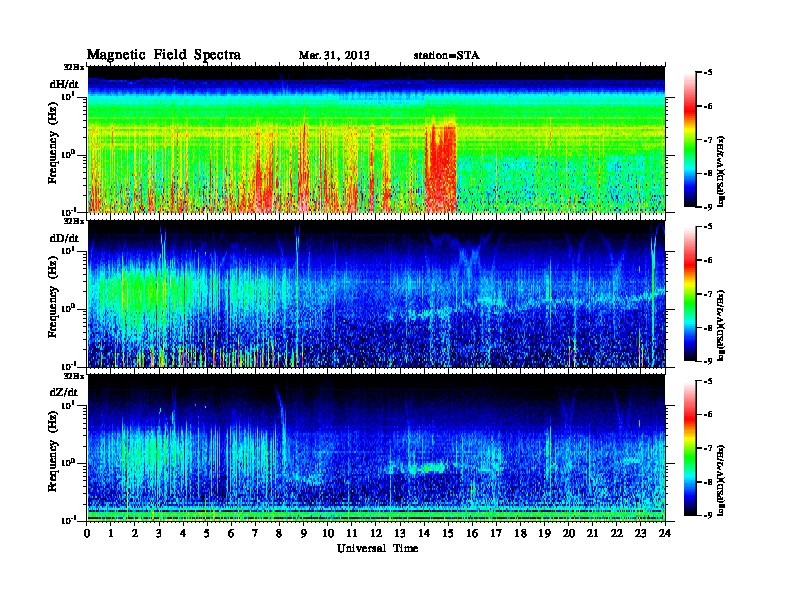Click the "Universal Time" axis title

tap(377, 548)
